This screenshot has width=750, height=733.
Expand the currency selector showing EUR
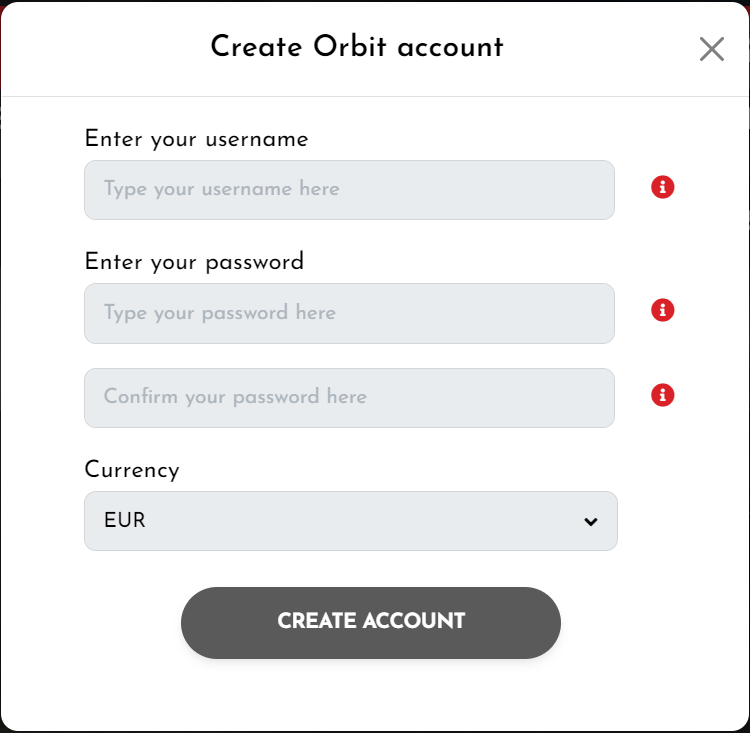coord(350,521)
